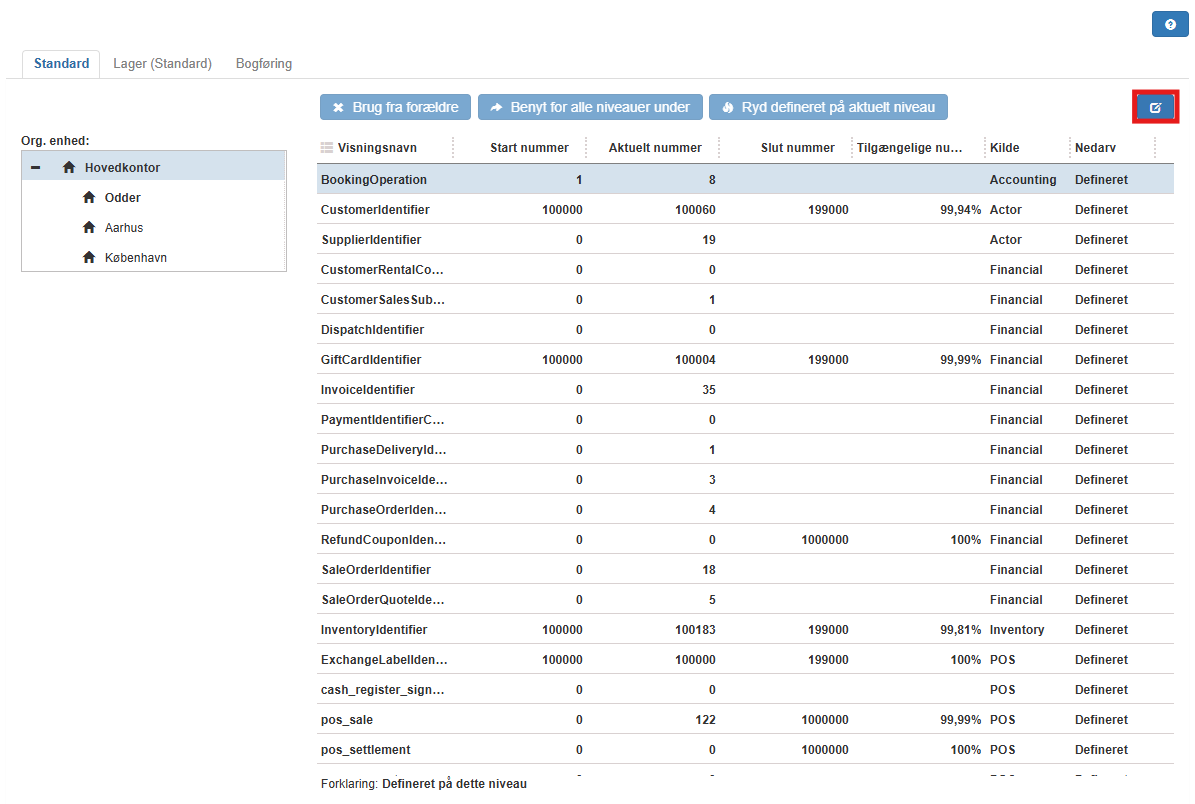The height and width of the screenshot is (804, 1195).
Task: Select the Hovedkontor org unit
Action: [x=154, y=167]
